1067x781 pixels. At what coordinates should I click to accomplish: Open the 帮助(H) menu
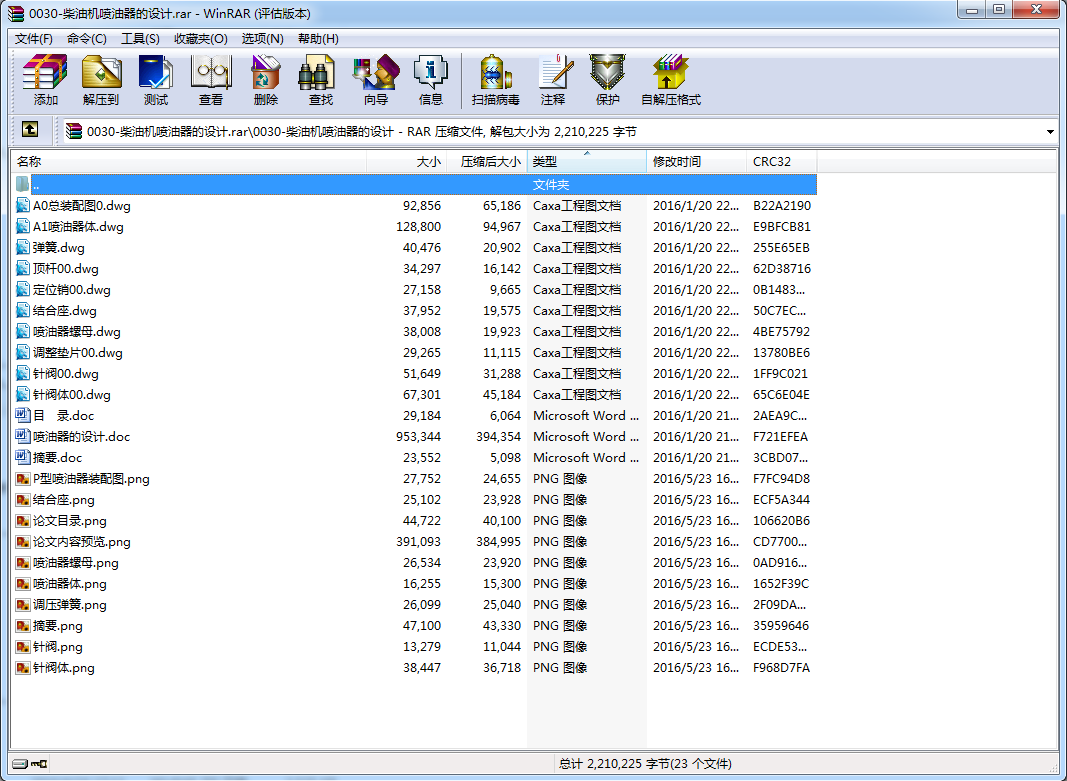click(x=318, y=39)
